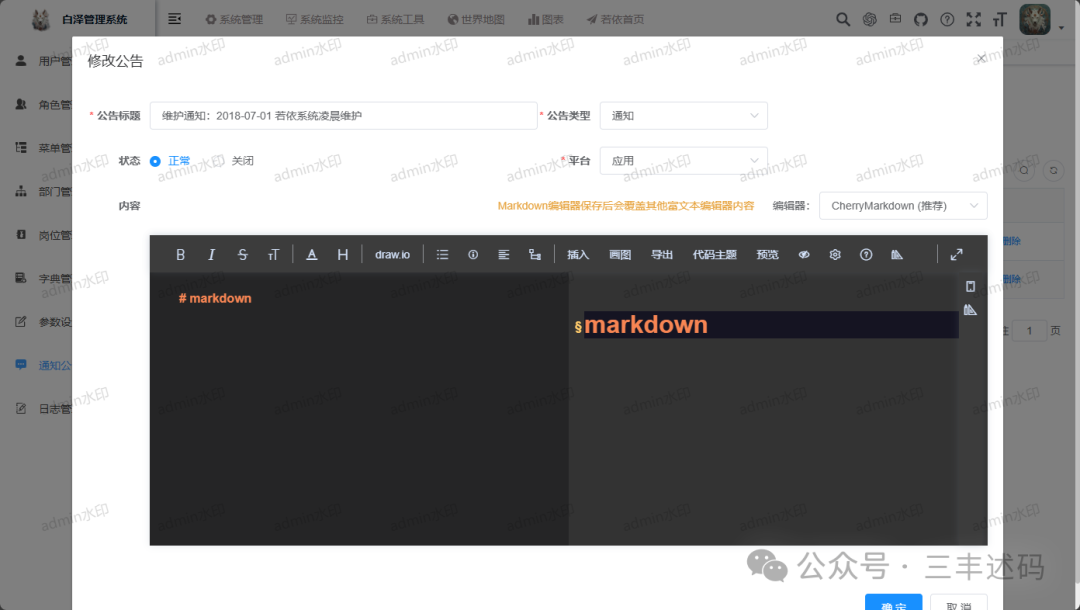Viewport: 1080px width, 610px height.
Task: Click the books icon in preview sidebar
Action: click(970, 310)
